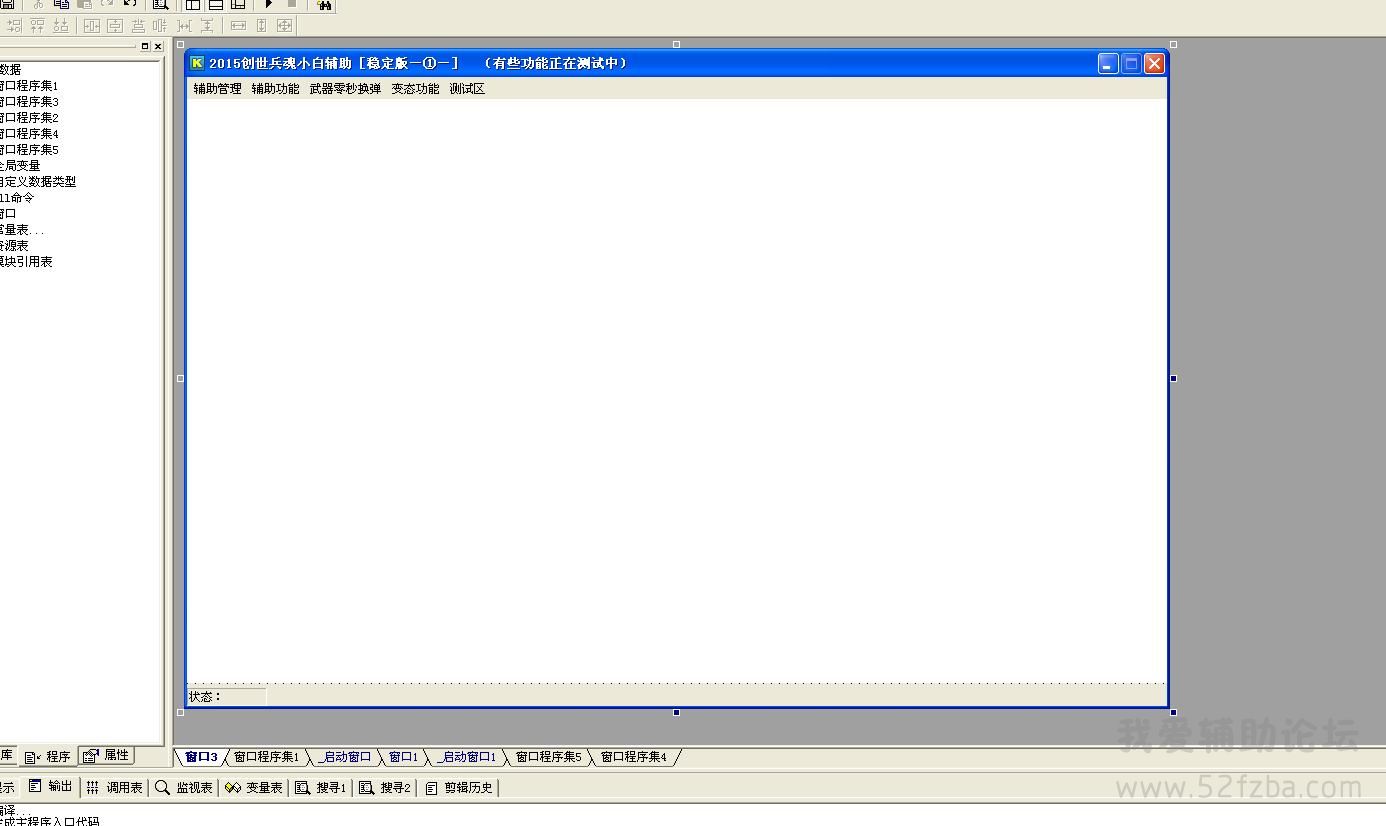Image resolution: width=1386 pixels, height=826 pixels.
Task: Click the make same width icon
Action: [x=238, y=25]
